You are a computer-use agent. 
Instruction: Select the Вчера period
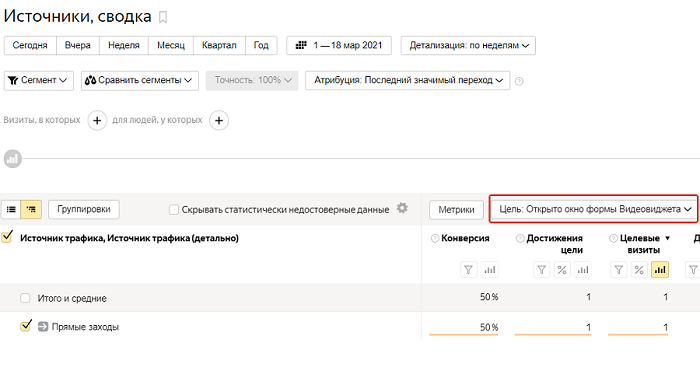[78, 46]
